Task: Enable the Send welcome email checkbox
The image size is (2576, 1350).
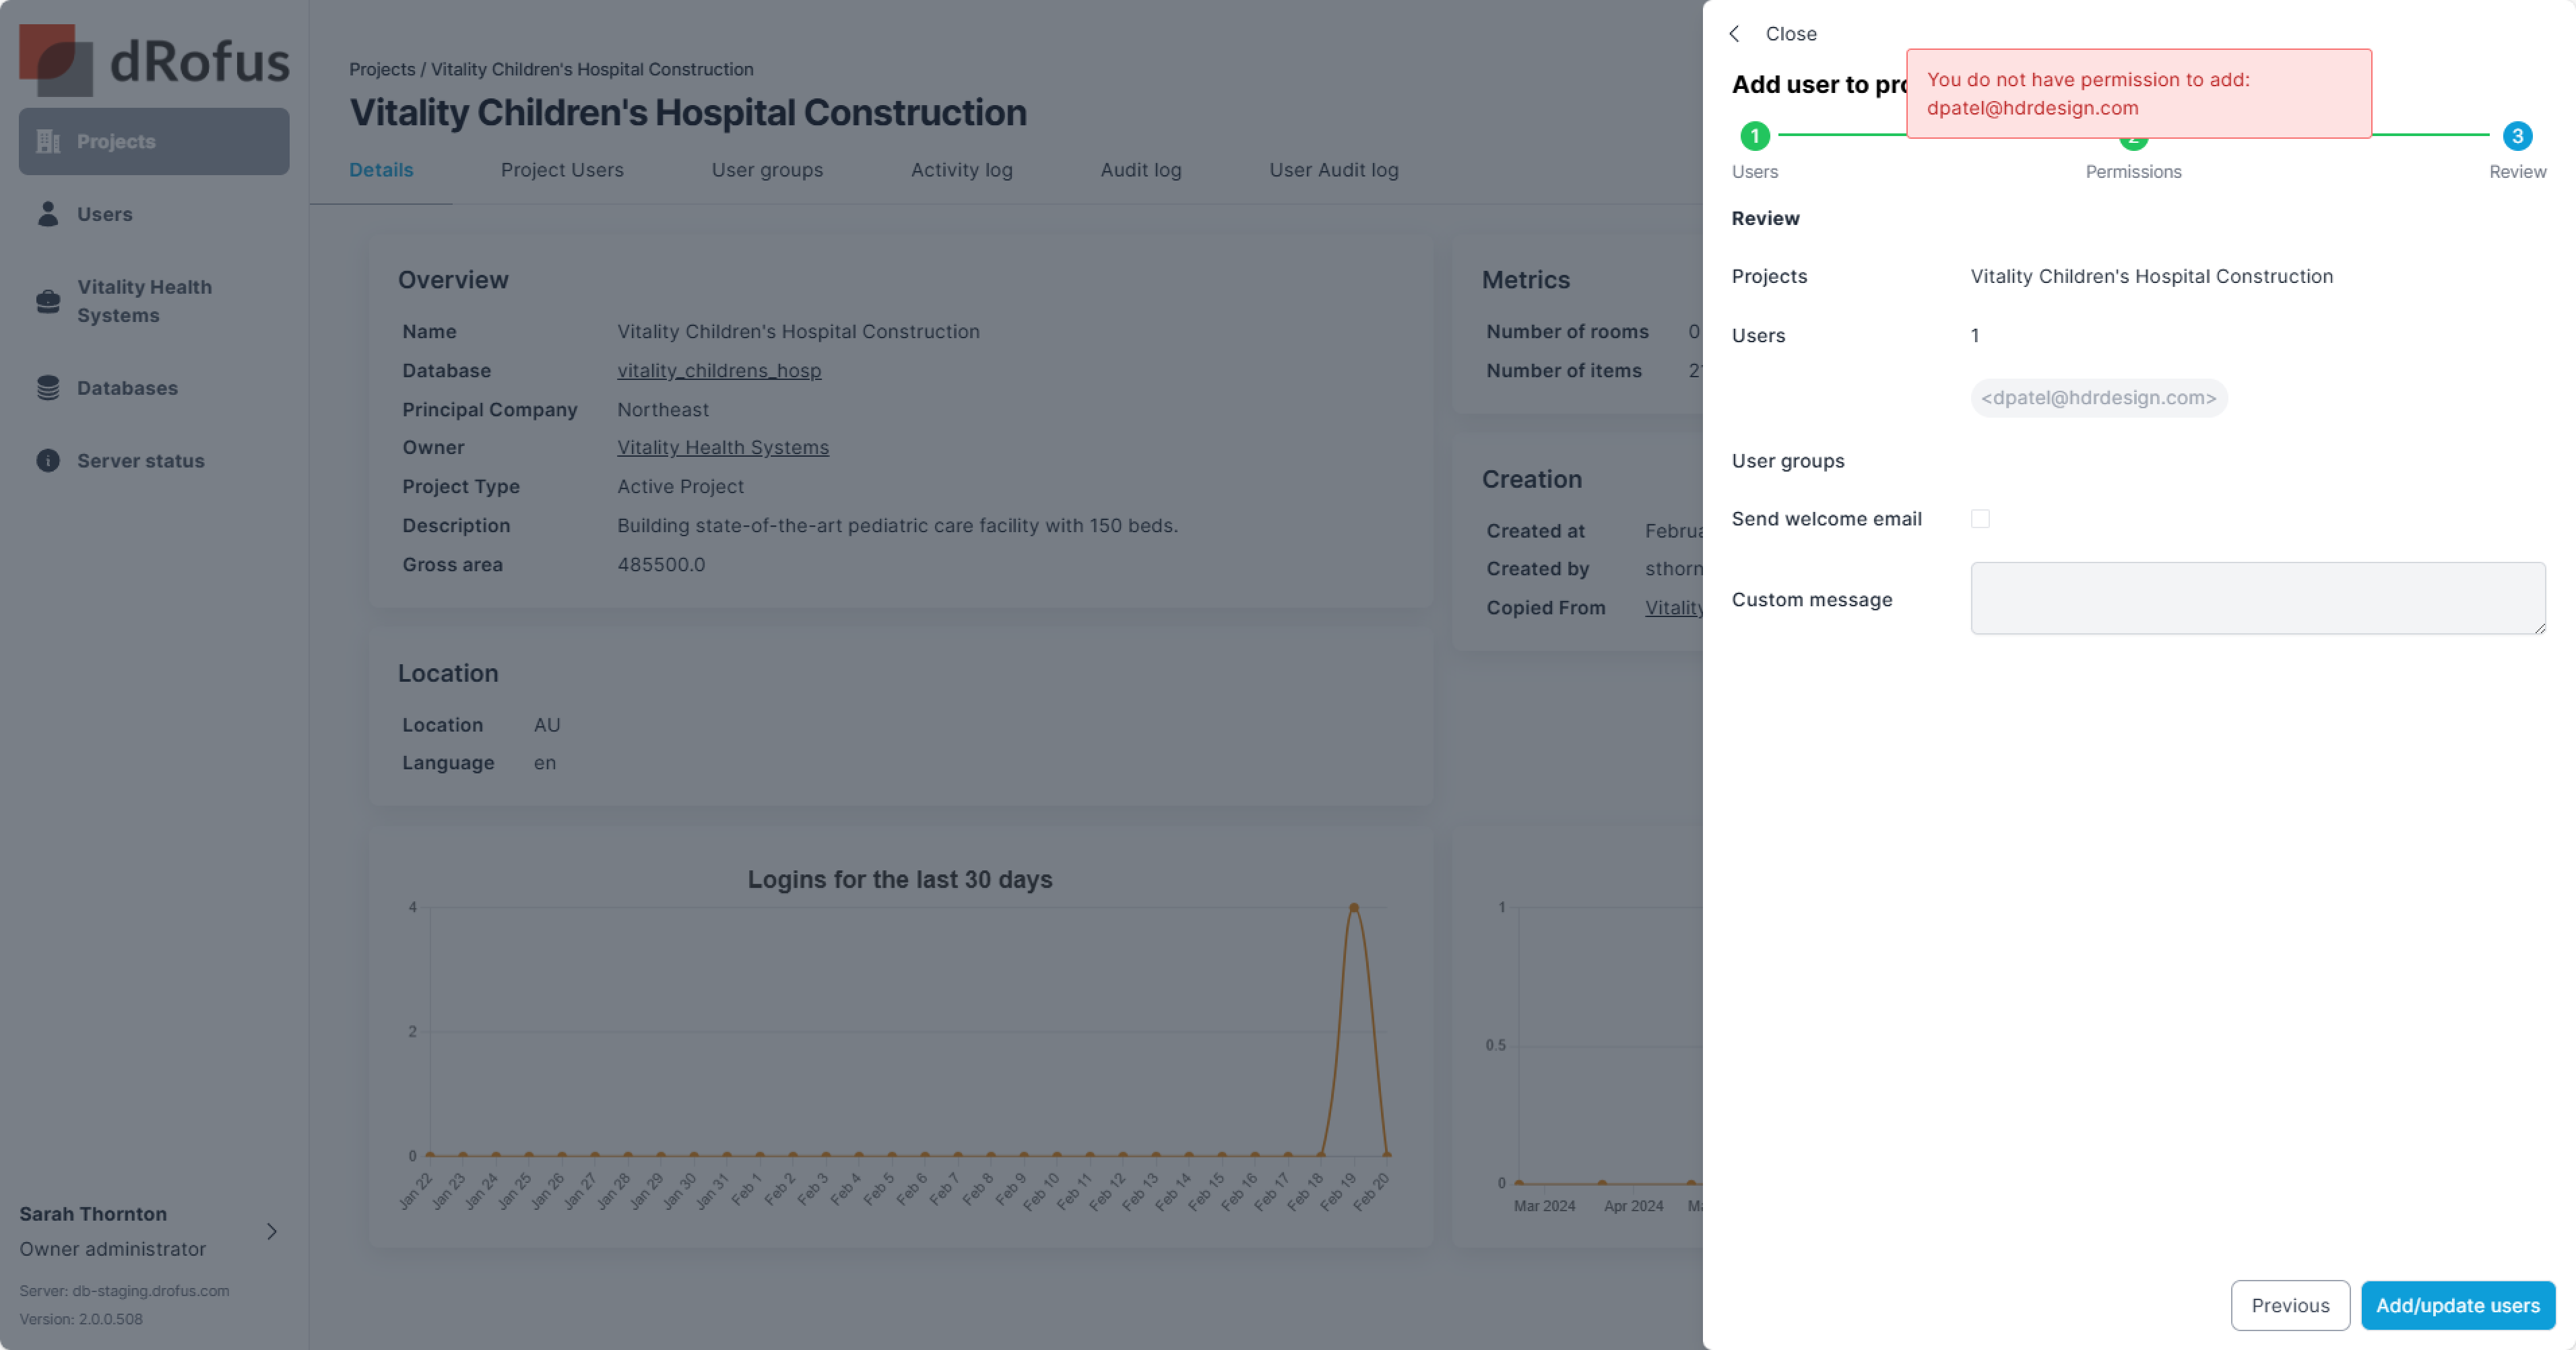Action: [1980, 519]
